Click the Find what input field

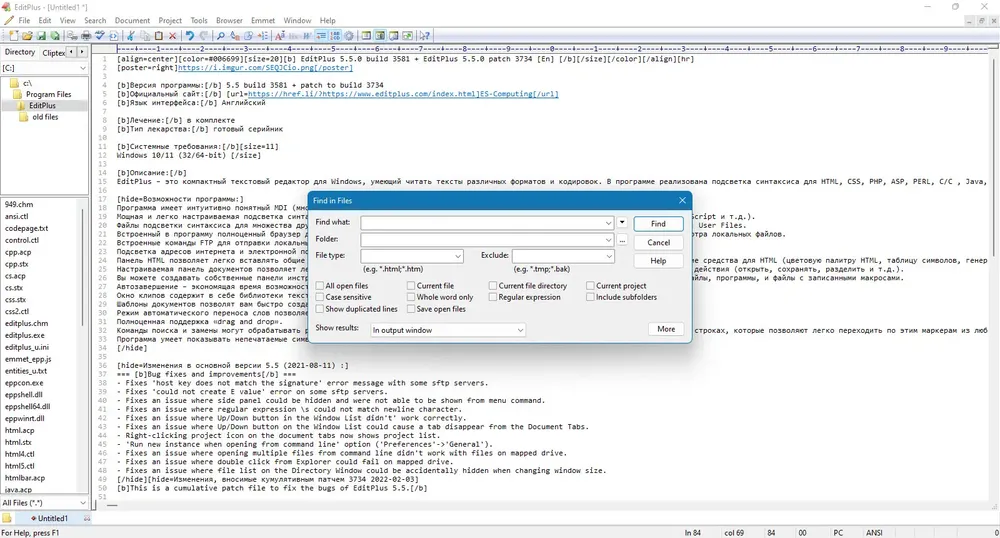487,222
